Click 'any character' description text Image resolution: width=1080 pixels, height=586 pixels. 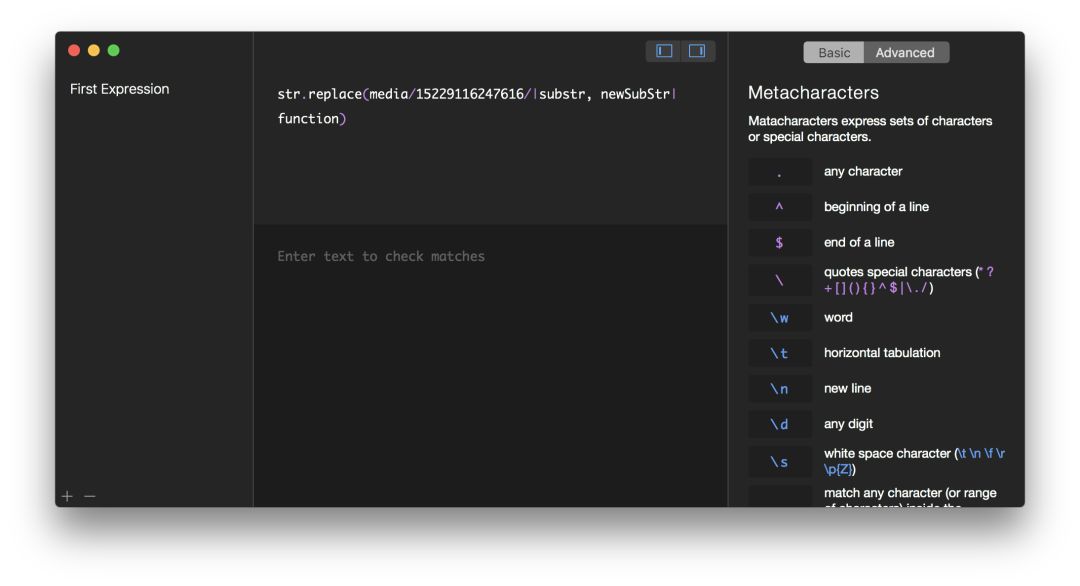(x=862, y=171)
